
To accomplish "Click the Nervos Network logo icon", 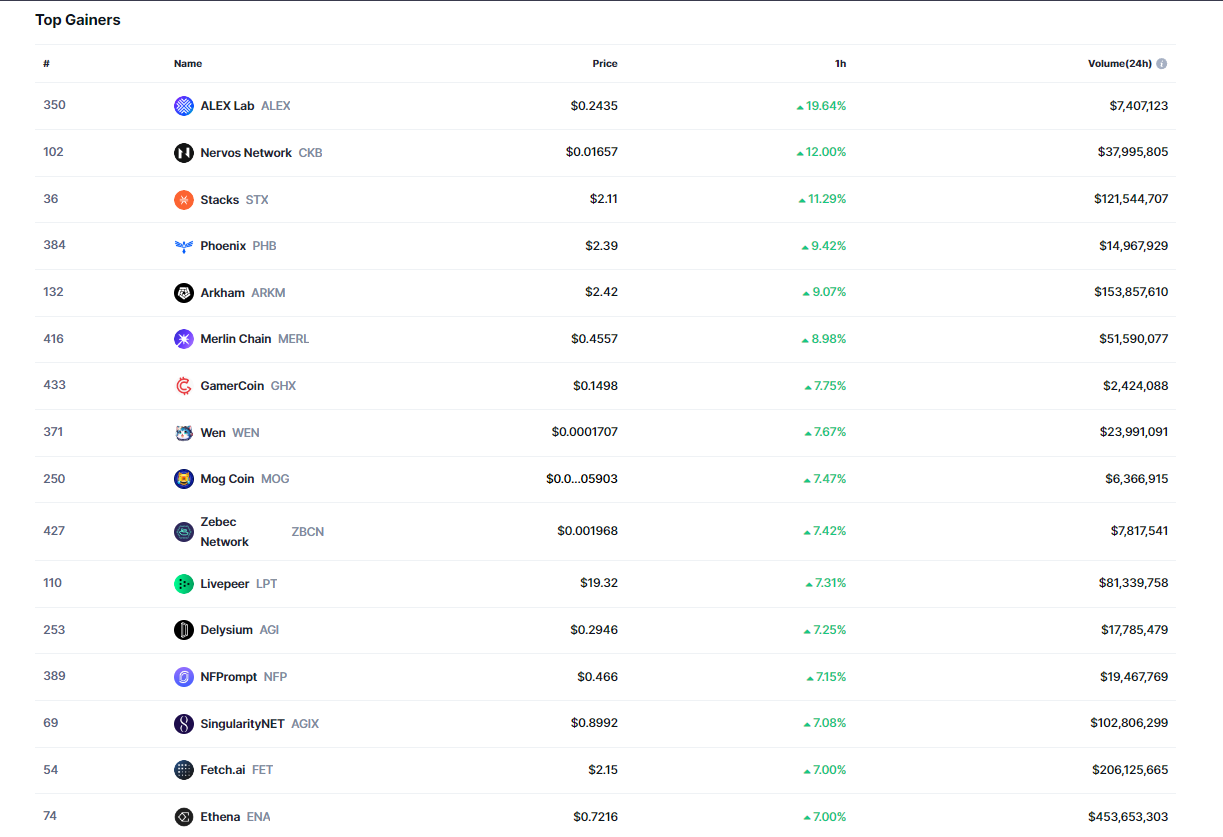I will point(184,153).
